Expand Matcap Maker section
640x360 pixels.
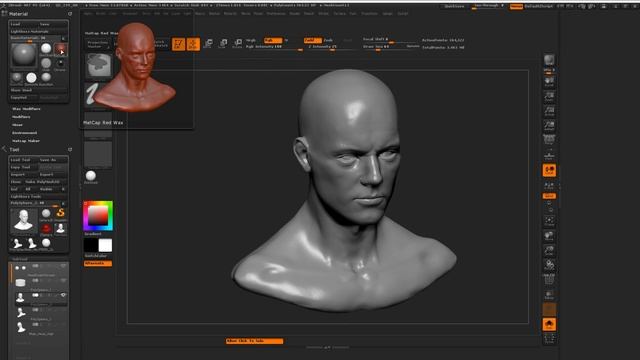(x=26, y=141)
